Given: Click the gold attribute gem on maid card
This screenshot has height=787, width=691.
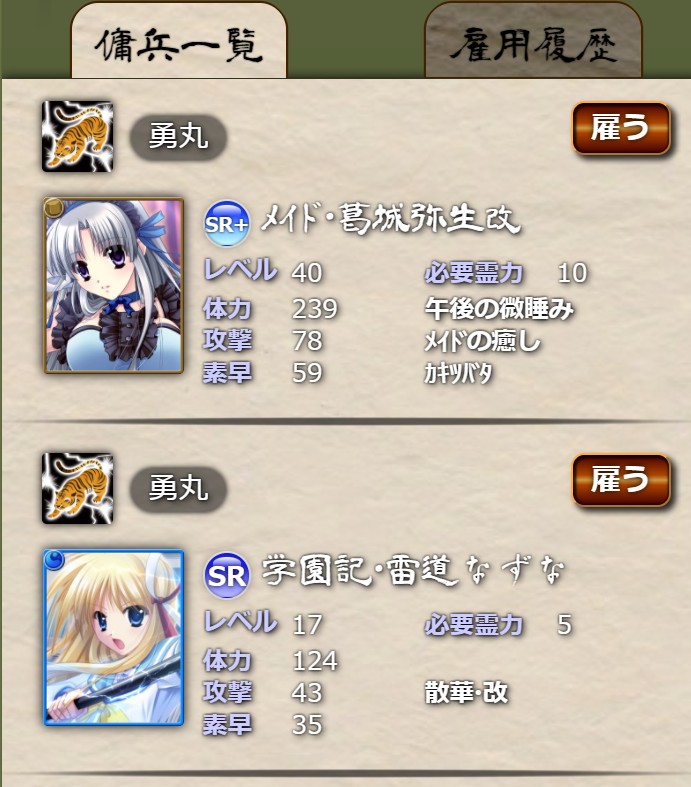Looking at the screenshot, I should click(x=54, y=207).
